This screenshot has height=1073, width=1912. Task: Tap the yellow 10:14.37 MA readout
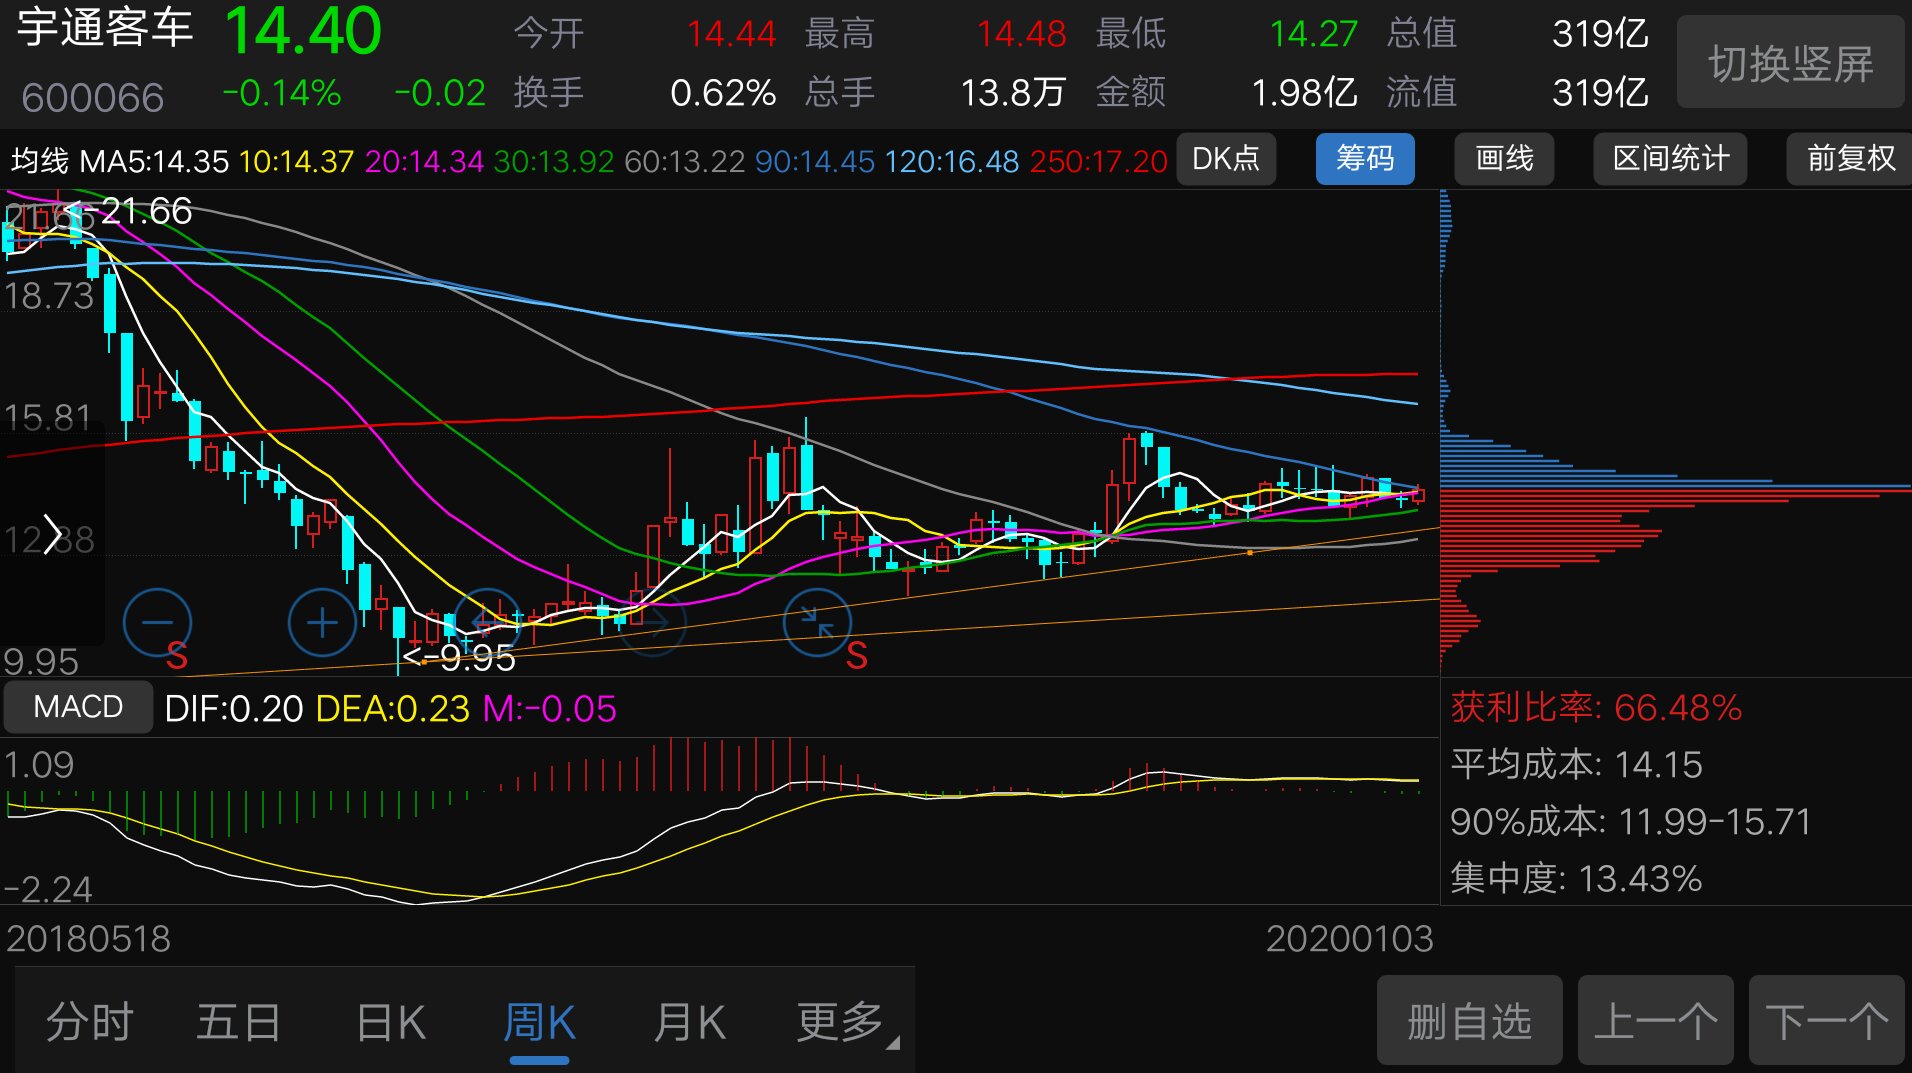(297, 161)
